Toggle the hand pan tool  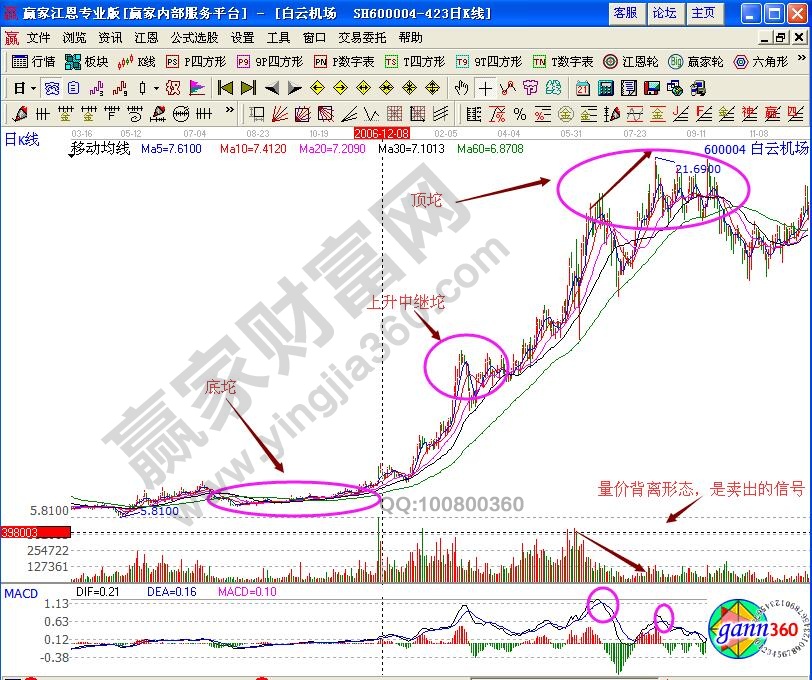(x=461, y=87)
